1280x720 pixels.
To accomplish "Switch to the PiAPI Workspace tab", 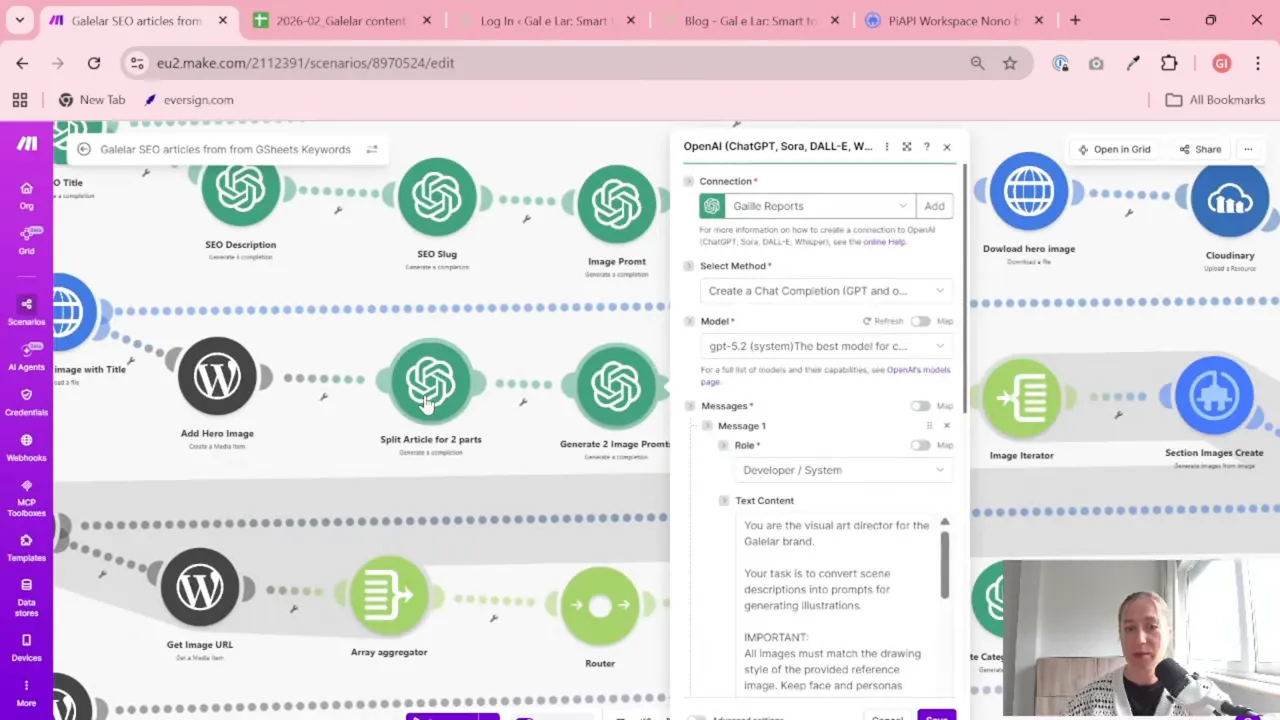I will (x=954, y=20).
